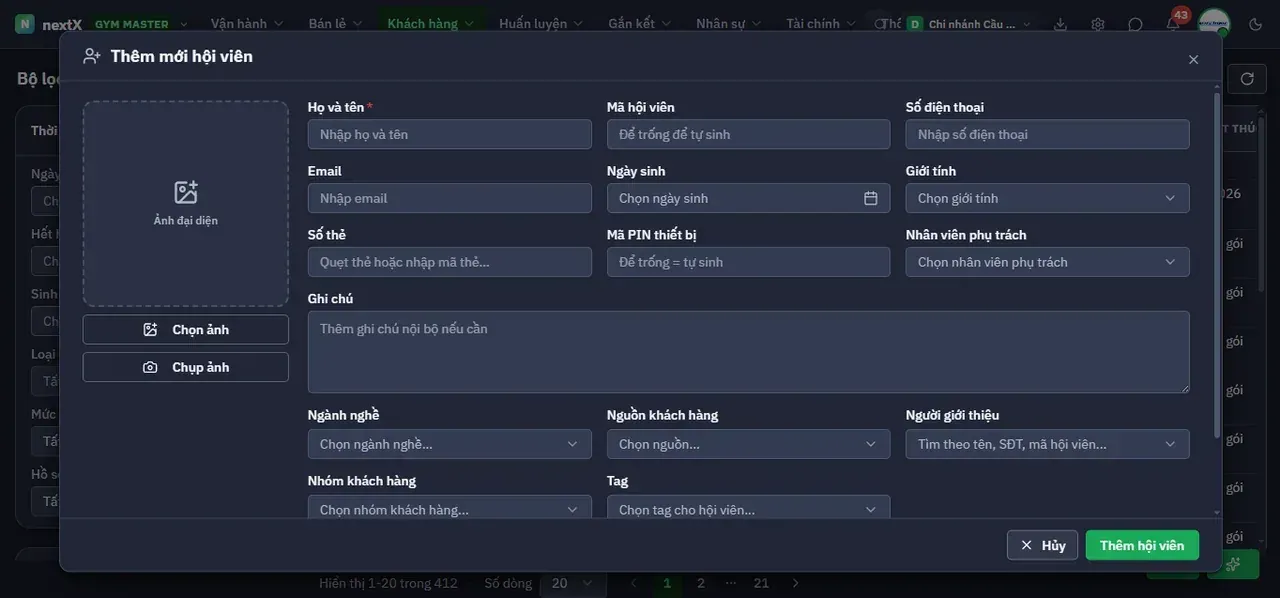Click the Mã hội viên input field

click(749, 134)
